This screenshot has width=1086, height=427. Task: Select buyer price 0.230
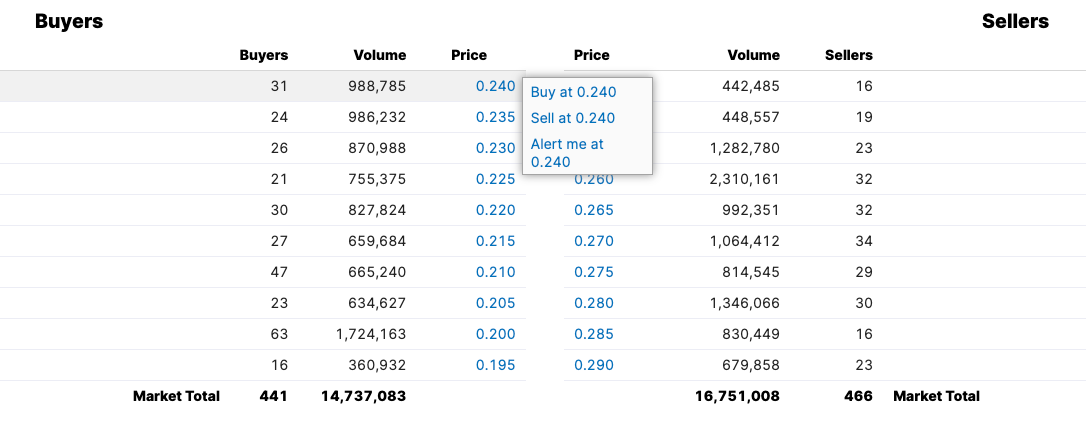tap(495, 148)
